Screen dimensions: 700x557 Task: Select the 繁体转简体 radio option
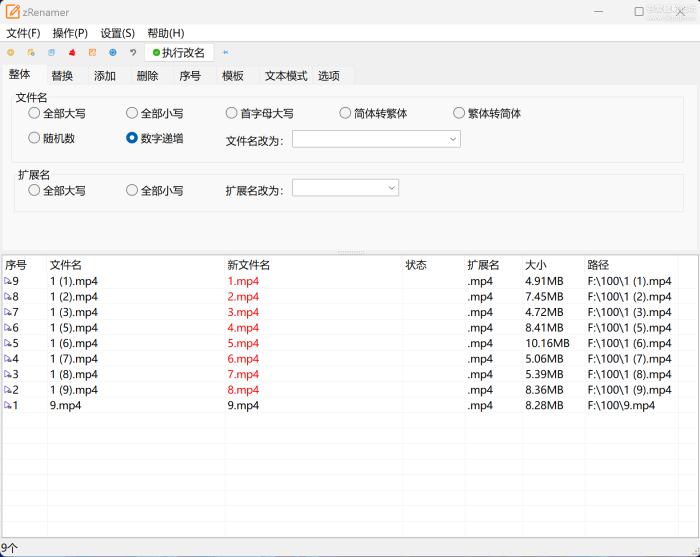coord(459,113)
